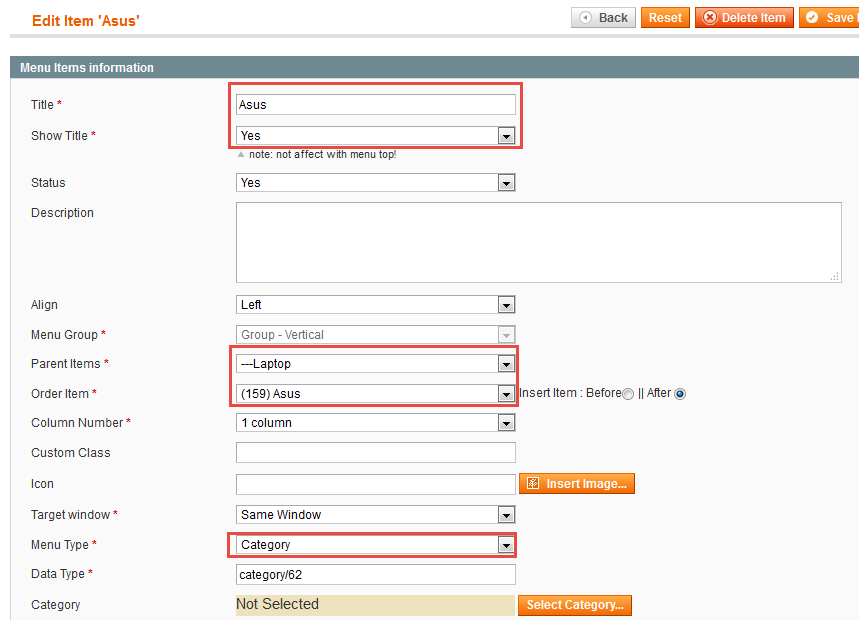This screenshot has height=620, width=859.
Task: Open the Menu Group dropdown
Action: coord(376,335)
